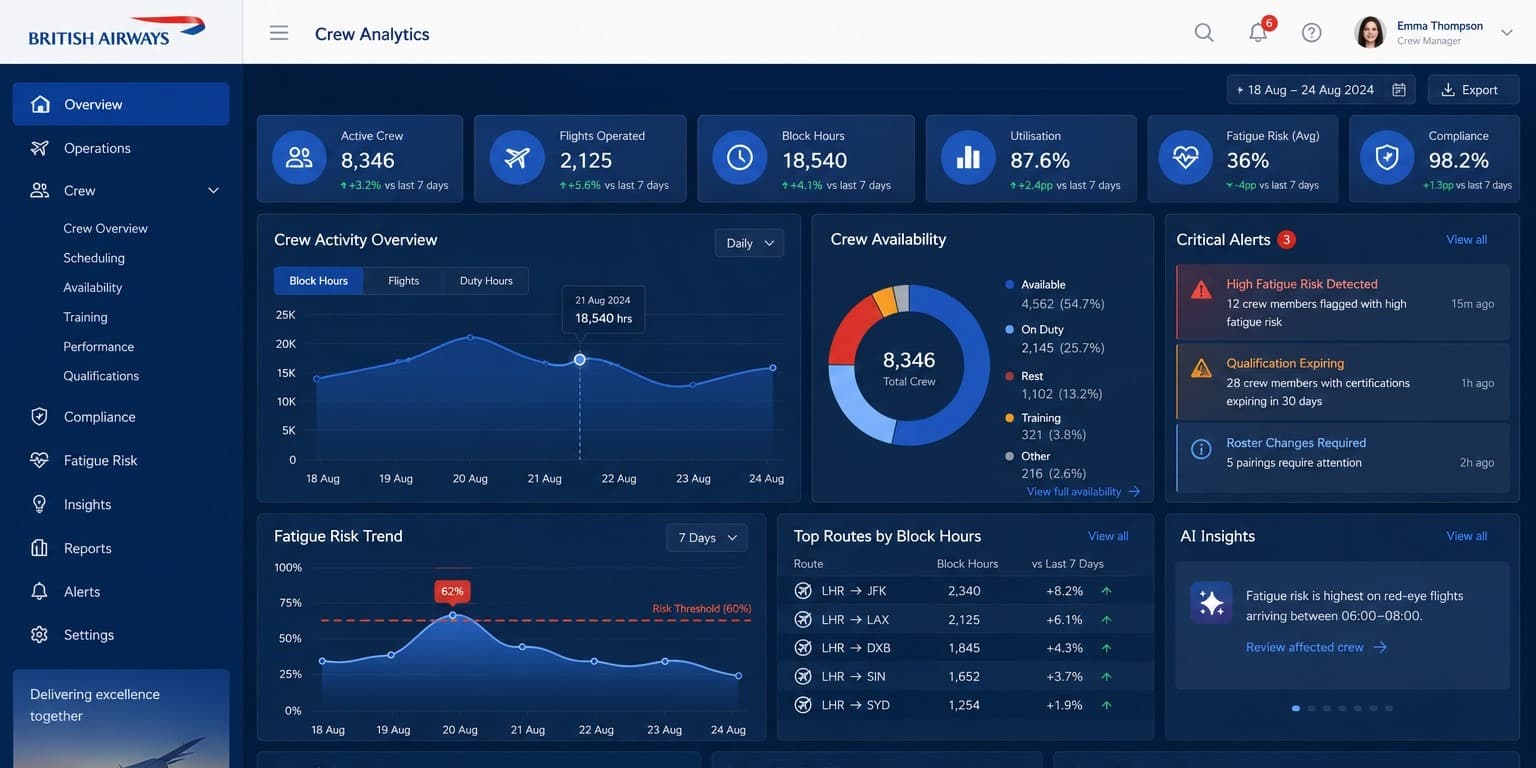Screen dimensions: 1536x768
Task: Click the LHR → LAX route plane icon
Action: point(802,620)
